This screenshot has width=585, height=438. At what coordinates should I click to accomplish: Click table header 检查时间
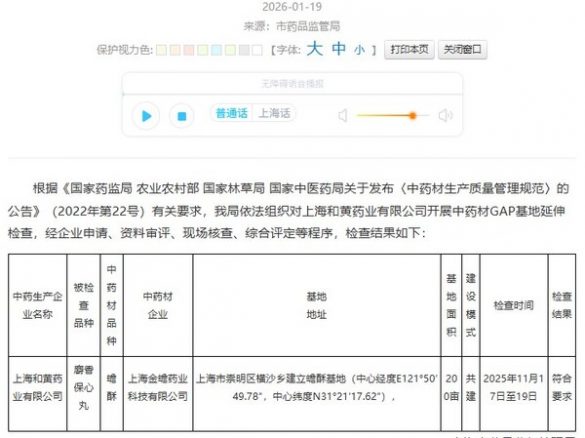514,305
